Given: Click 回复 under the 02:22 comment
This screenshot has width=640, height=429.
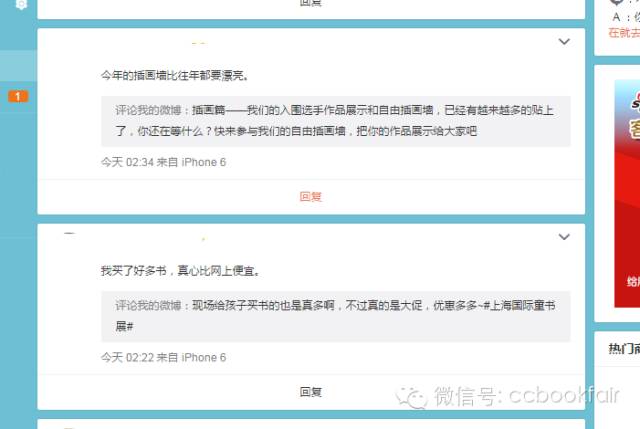Looking at the screenshot, I should coord(311,392).
